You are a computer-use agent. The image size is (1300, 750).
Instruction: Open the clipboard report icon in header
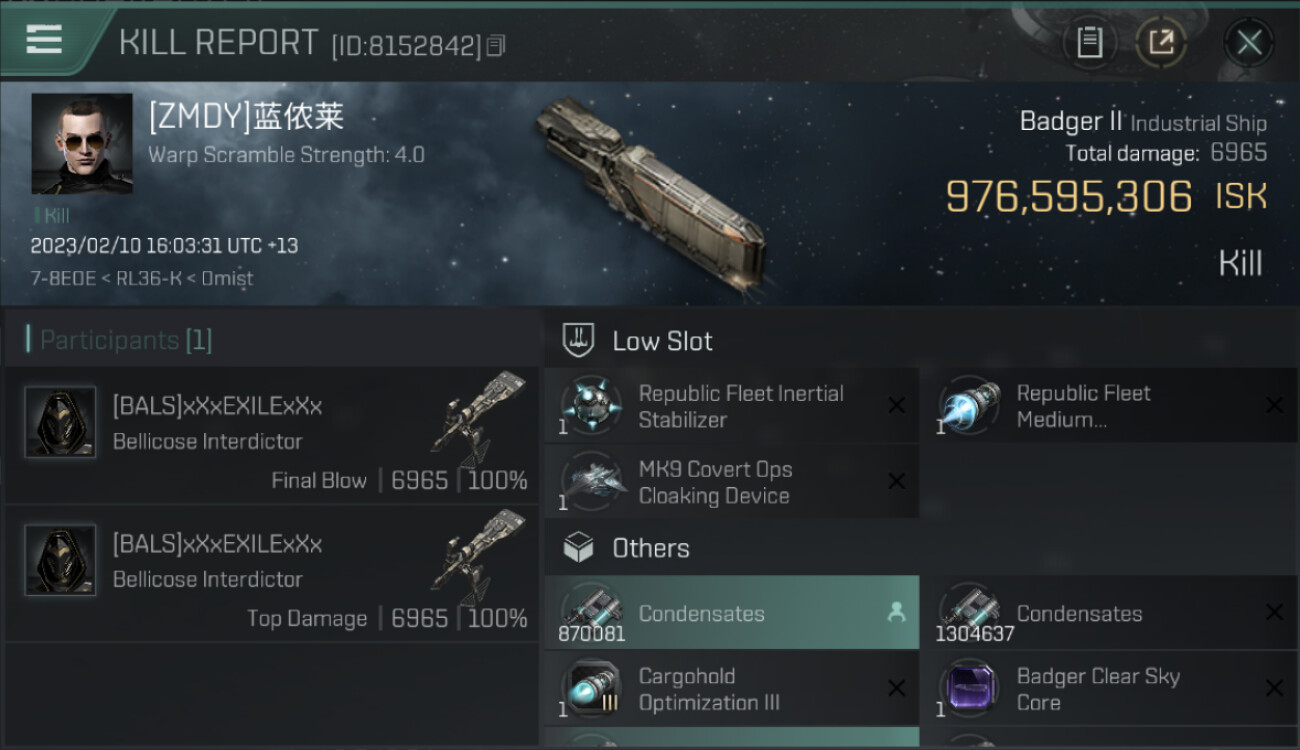click(x=1089, y=42)
